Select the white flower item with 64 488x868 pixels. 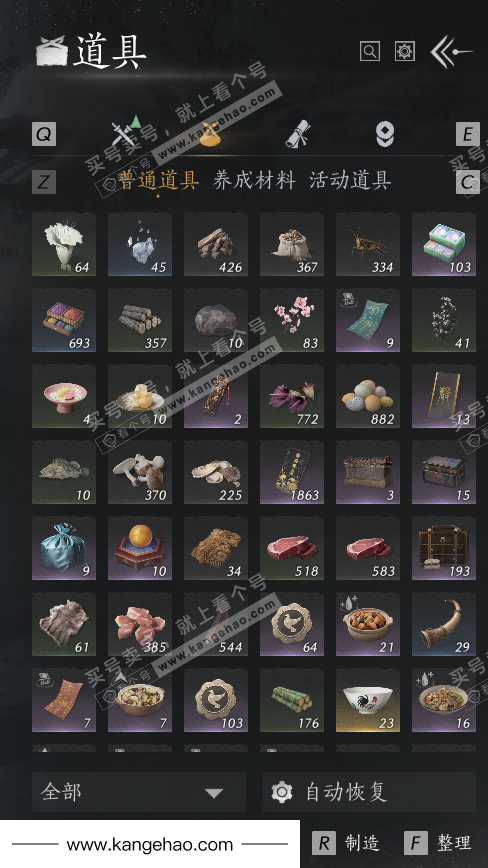[x=64, y=244]
